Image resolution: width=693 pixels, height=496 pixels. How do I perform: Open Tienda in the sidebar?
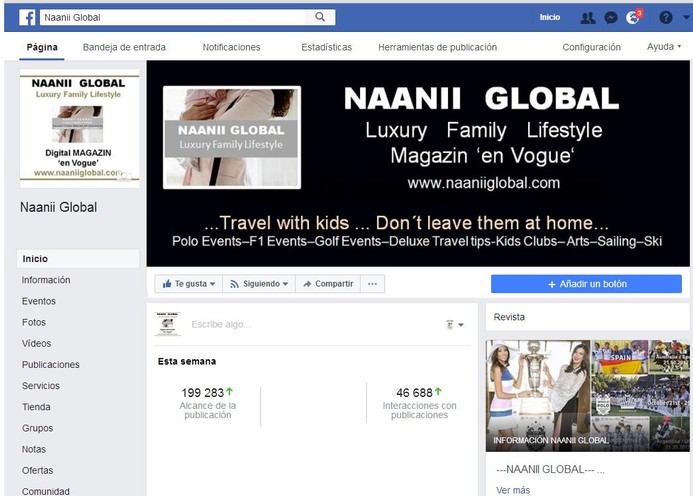click(36, 407)
